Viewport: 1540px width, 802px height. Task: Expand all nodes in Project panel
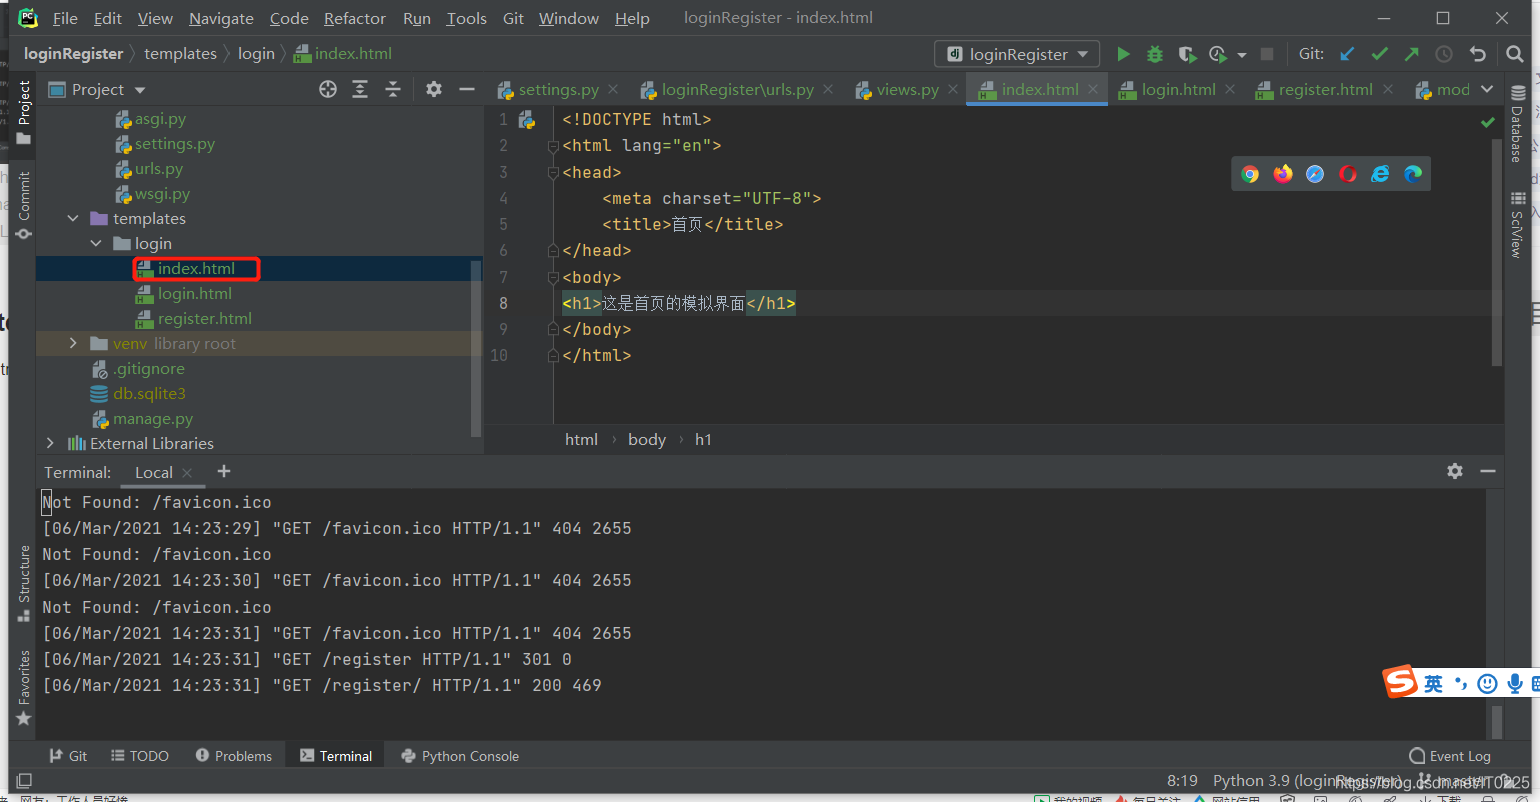pyautogui.click(x=360, y=89)
